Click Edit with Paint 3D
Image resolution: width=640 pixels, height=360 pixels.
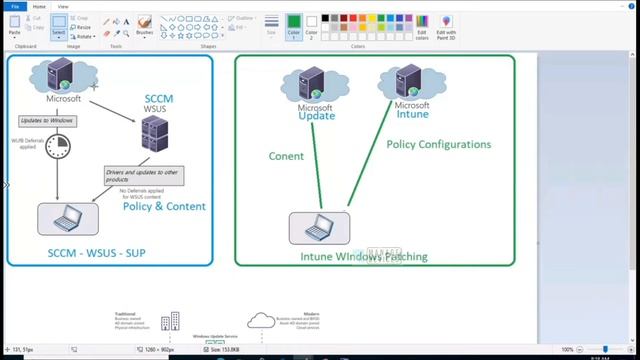tap(446, 28)
